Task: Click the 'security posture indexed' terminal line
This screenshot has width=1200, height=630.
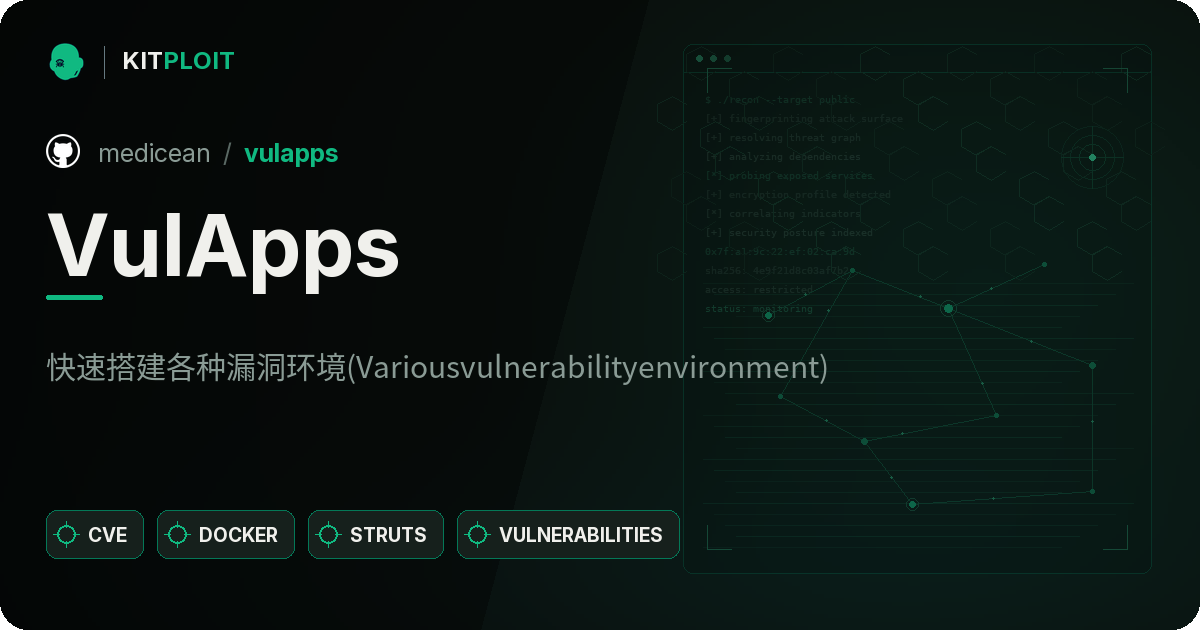Action: [788, 233]
